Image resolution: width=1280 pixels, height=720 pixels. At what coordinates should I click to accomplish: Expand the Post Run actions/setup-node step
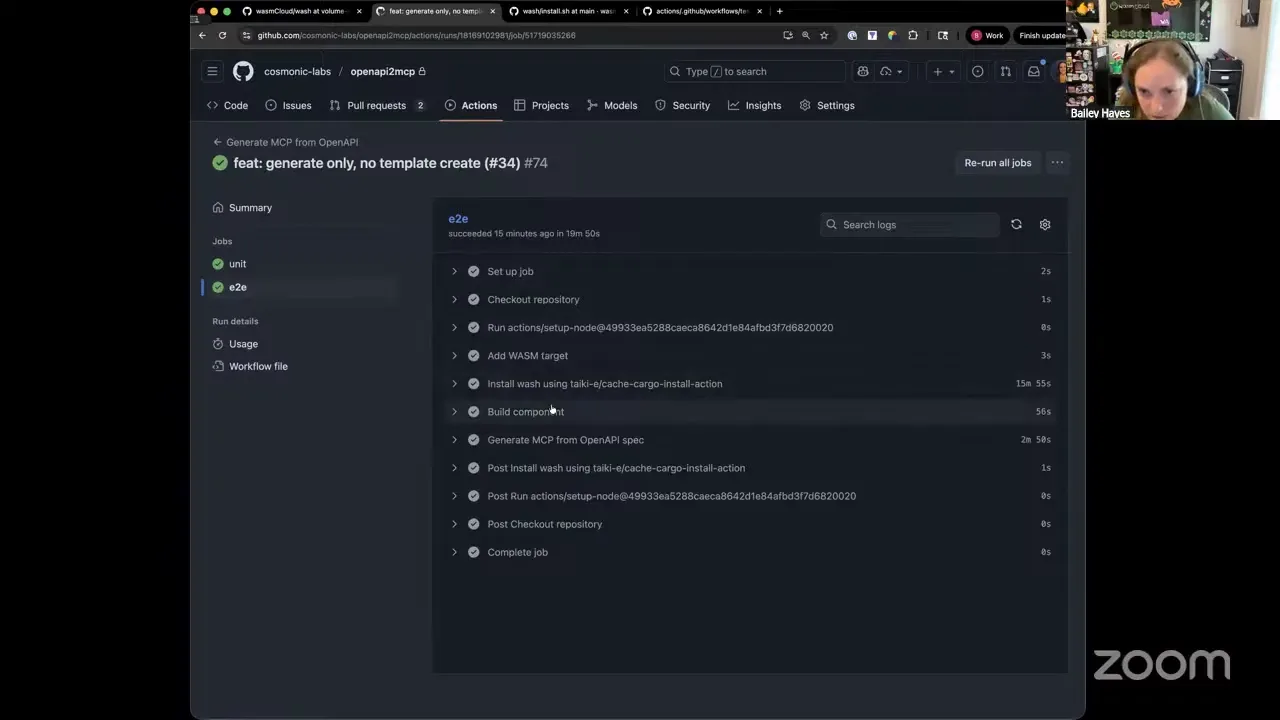point(750,495)
